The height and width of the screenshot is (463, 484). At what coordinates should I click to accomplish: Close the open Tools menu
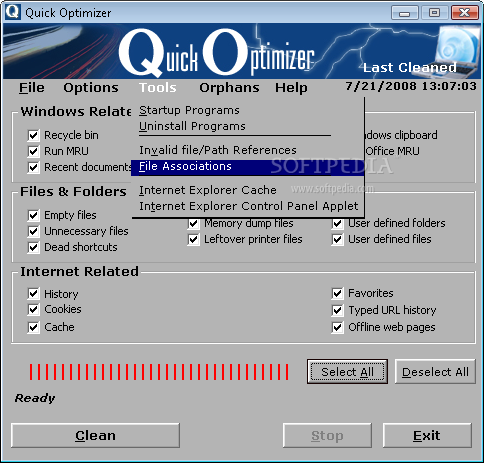click(x=157, y=88)
